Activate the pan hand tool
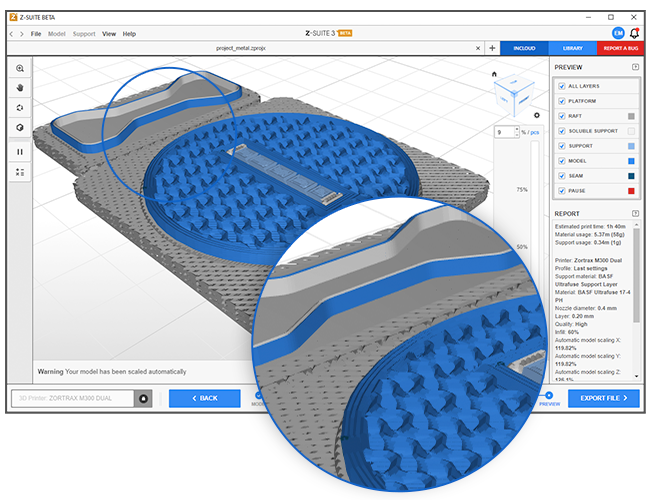This screenshot has width=650, height=500. [19, 88]
